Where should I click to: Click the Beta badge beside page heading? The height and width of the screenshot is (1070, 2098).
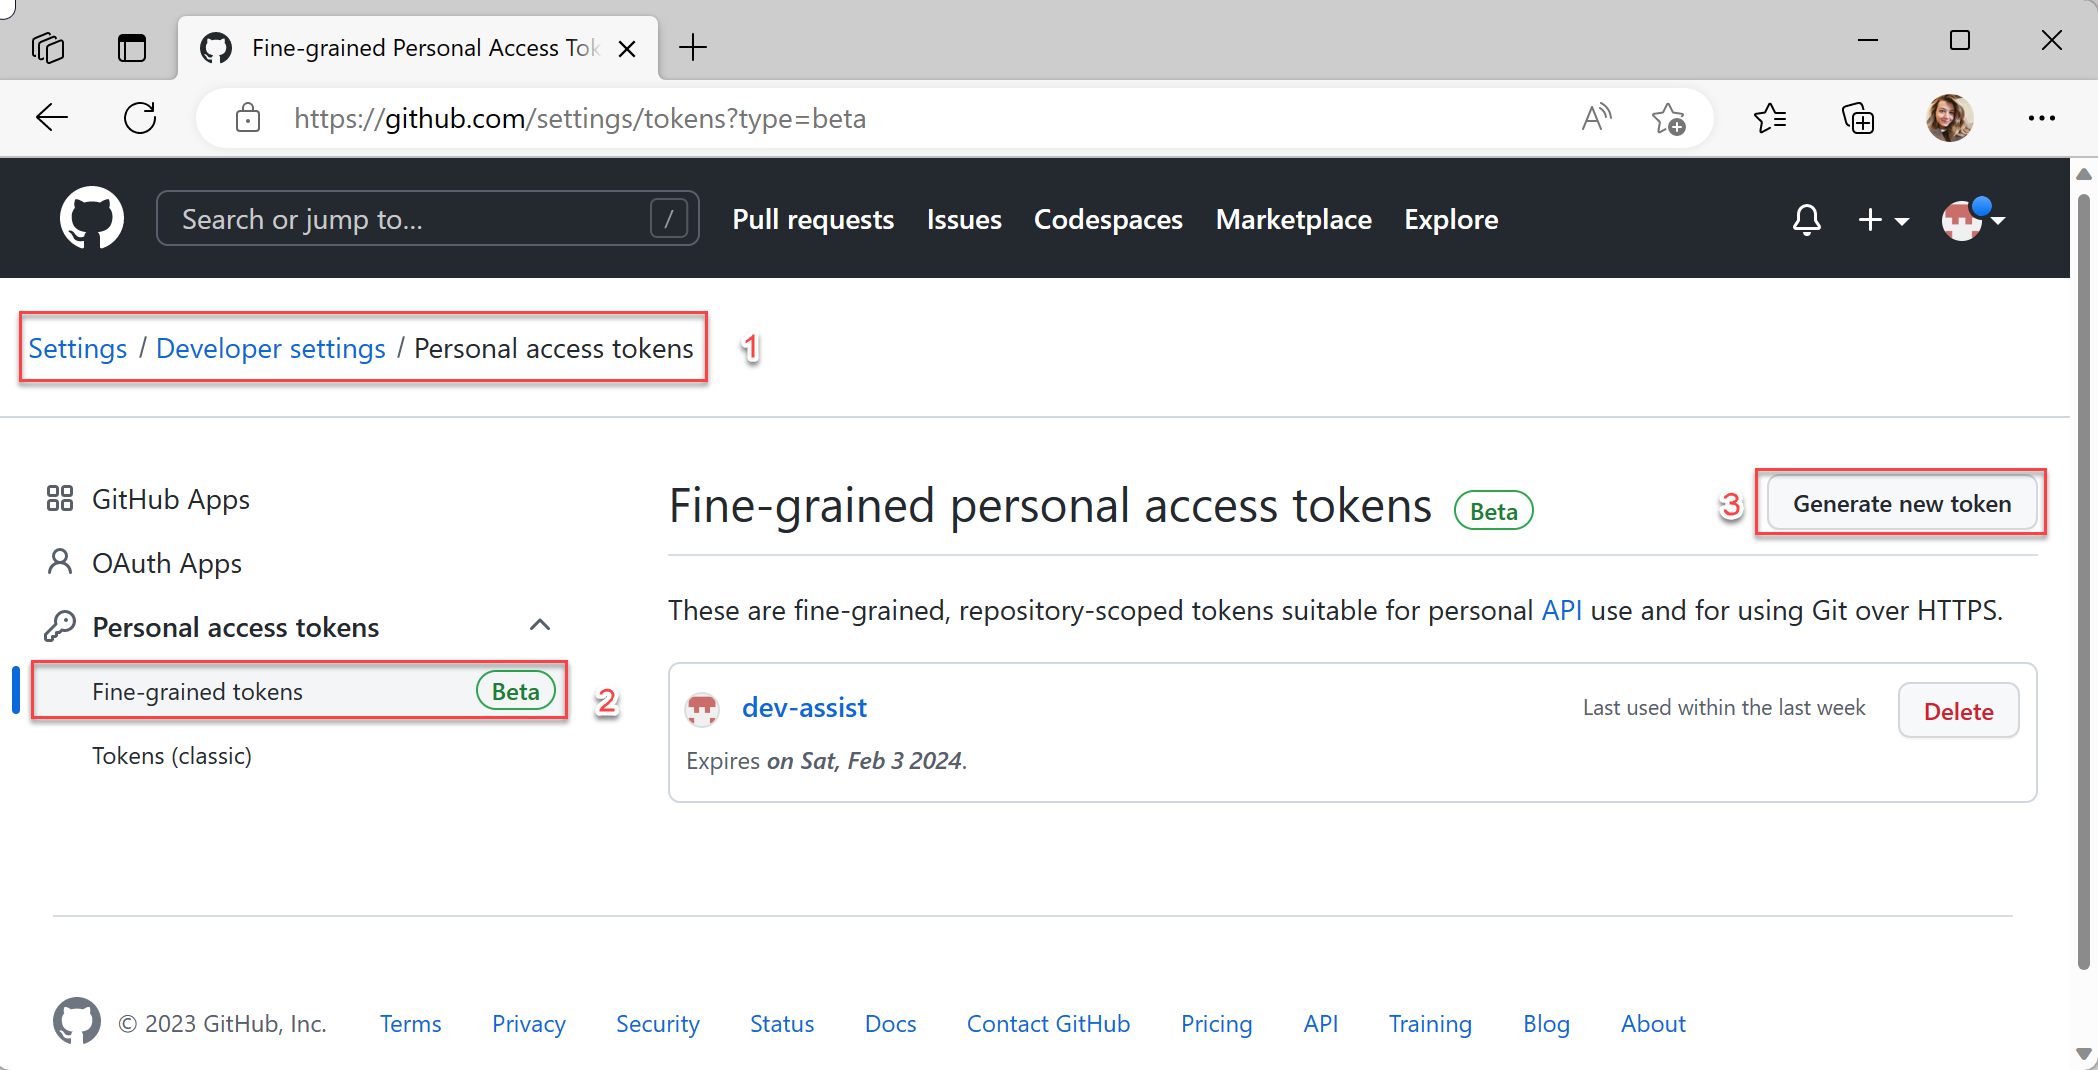click(x=1493, y=510)
